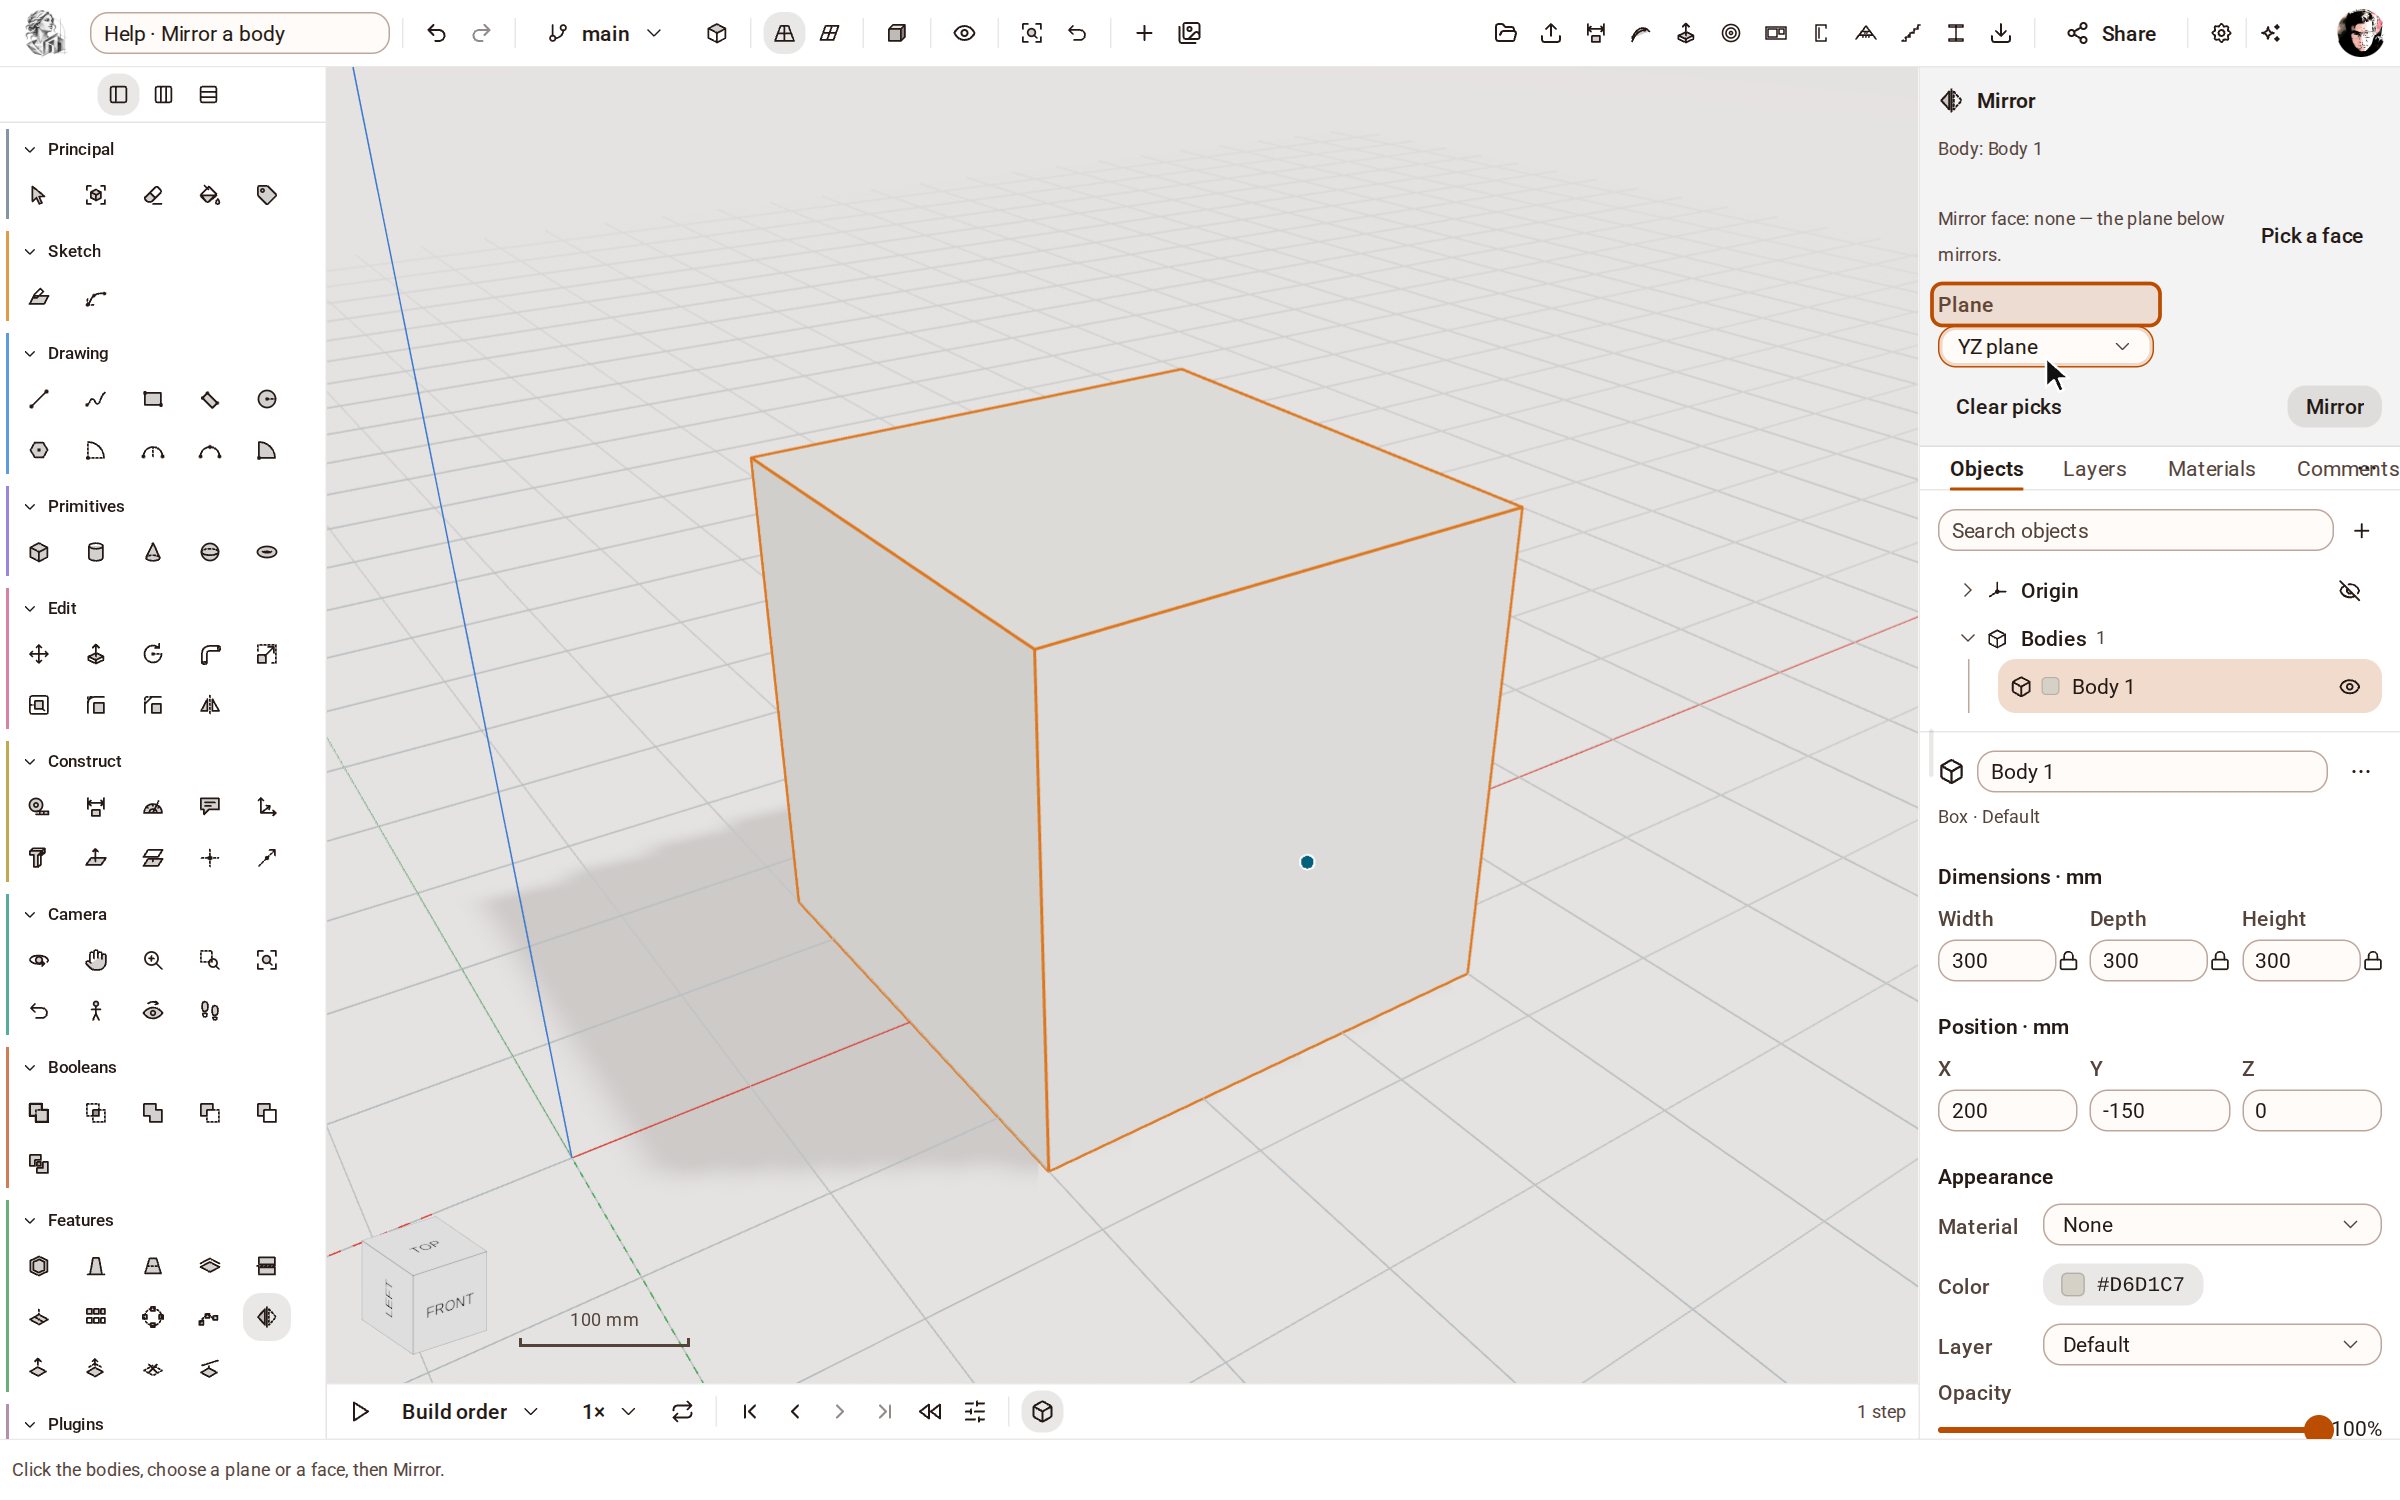The height and width of the screenshot is (1500, 2400).
Task: Activate the Eraser tool in Principal
Action: (x=153, y=195)
